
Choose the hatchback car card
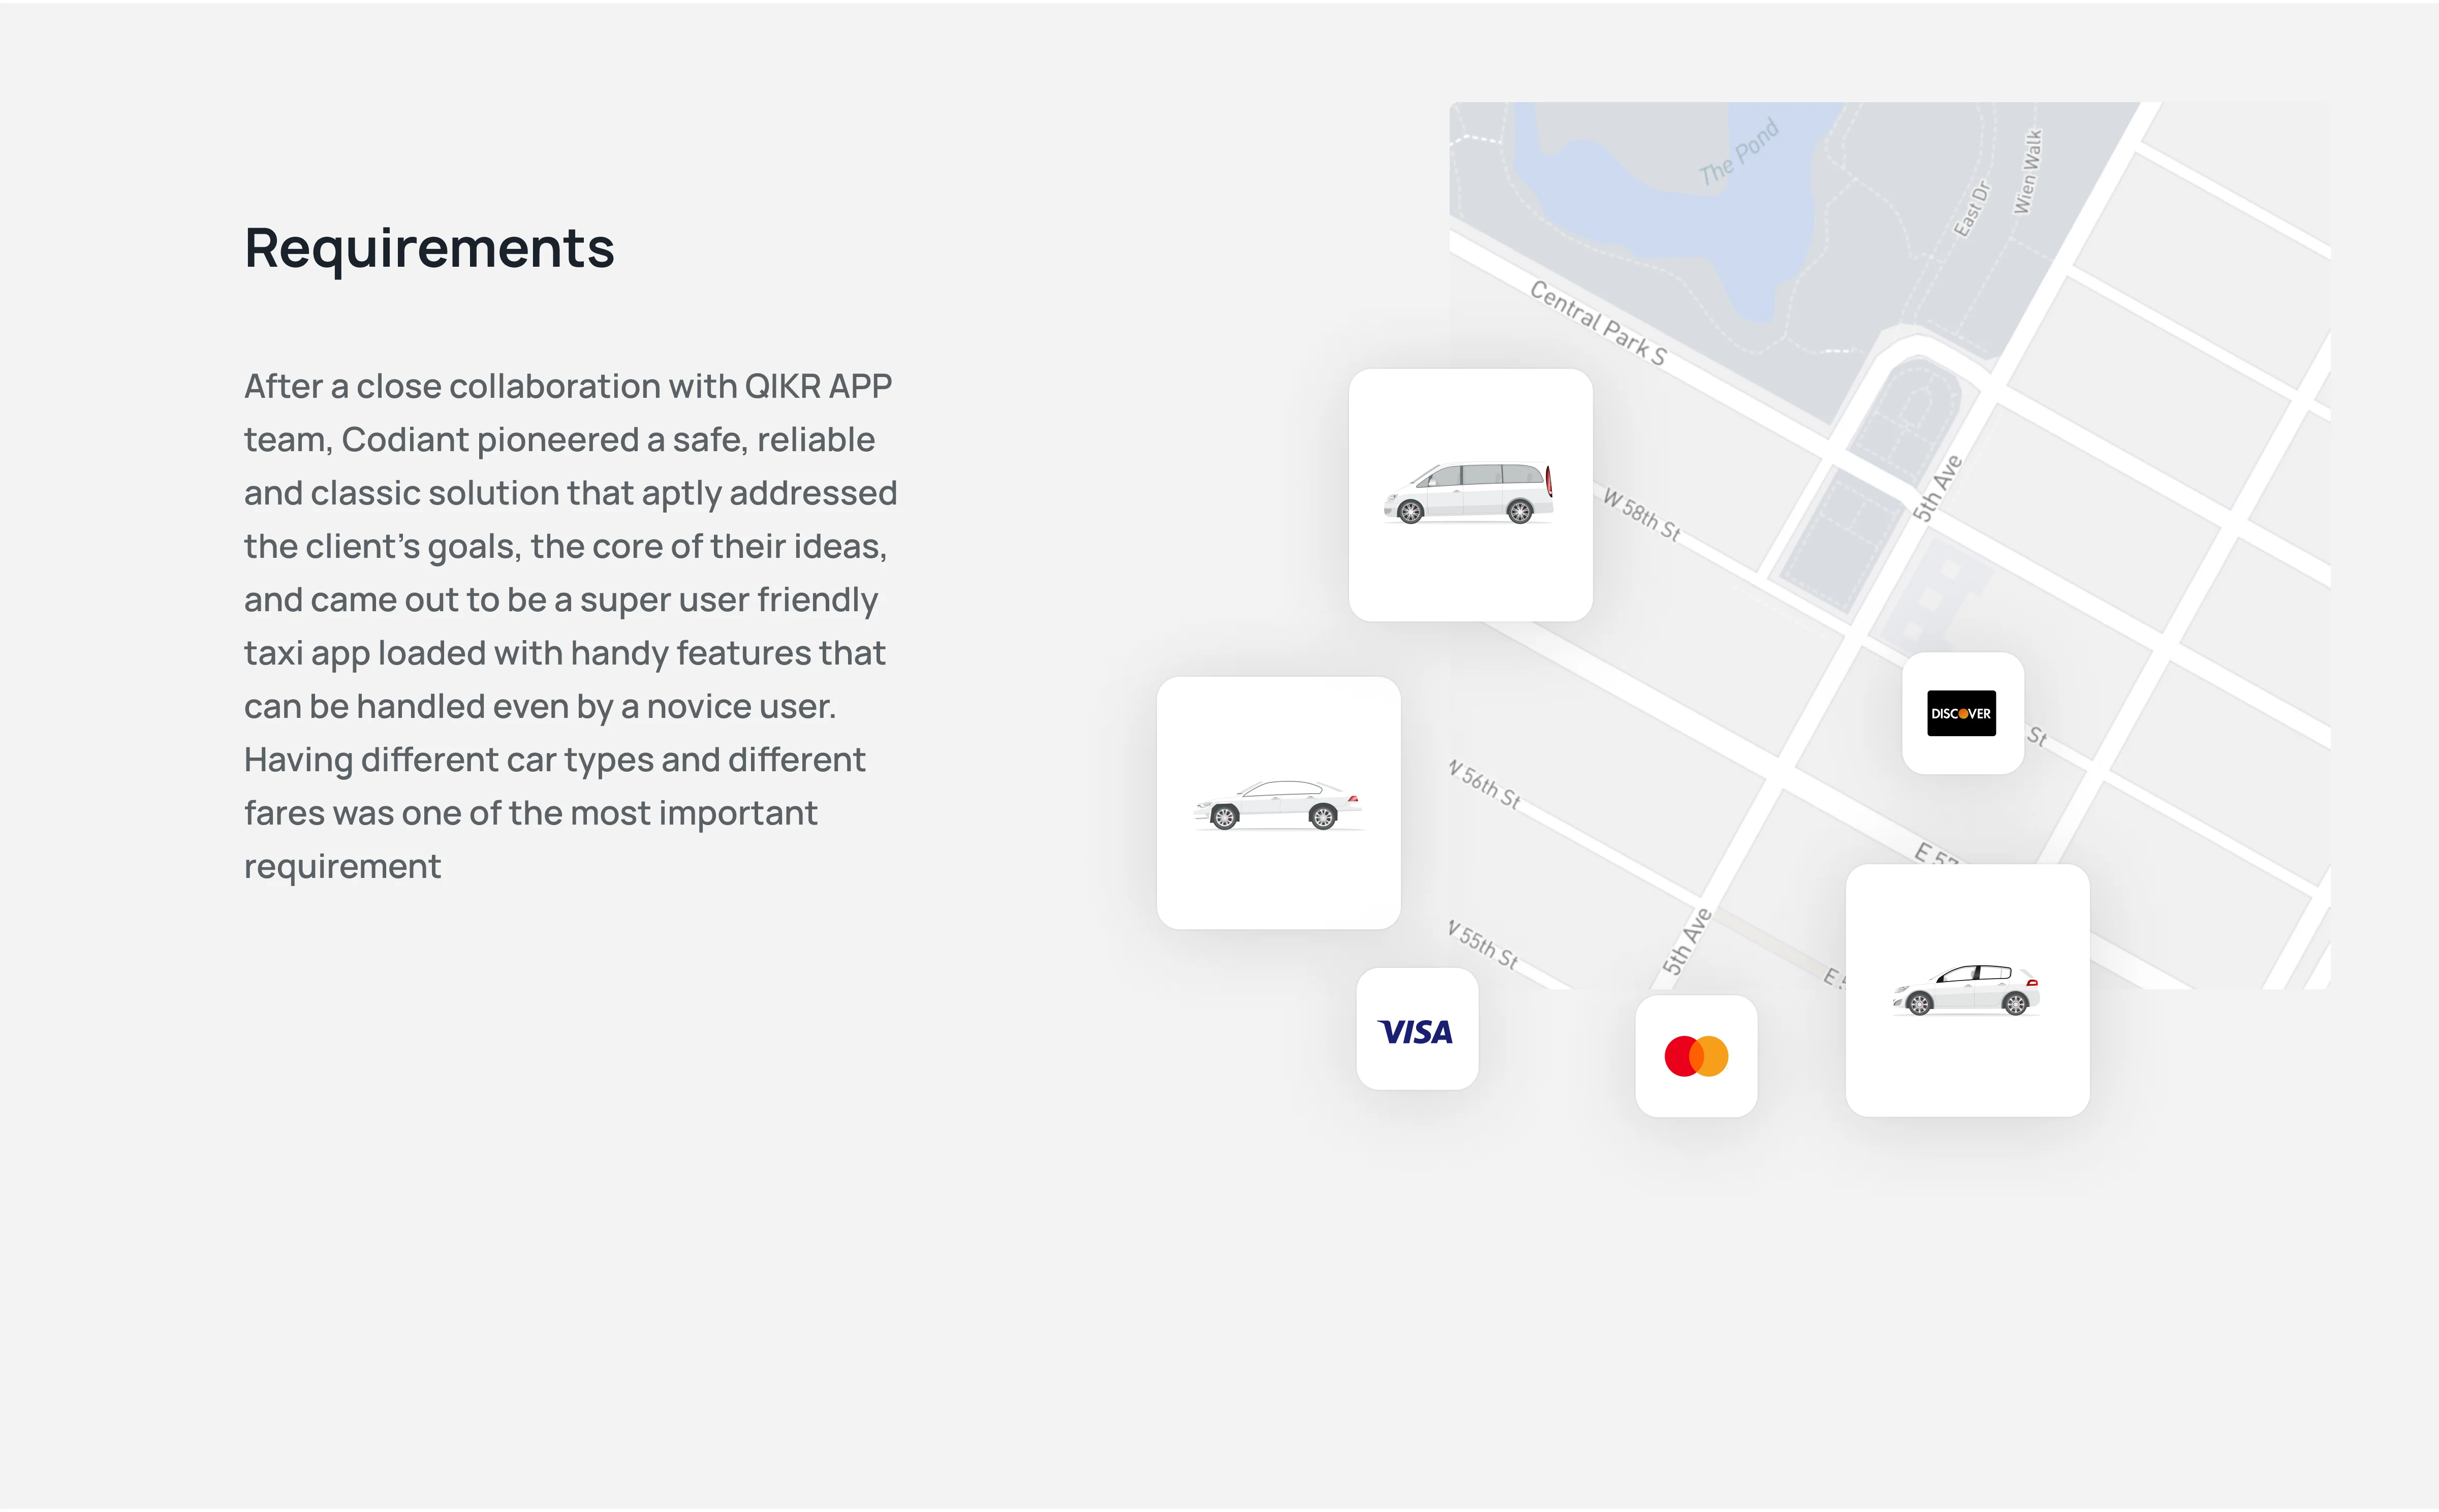(1966, 990)
